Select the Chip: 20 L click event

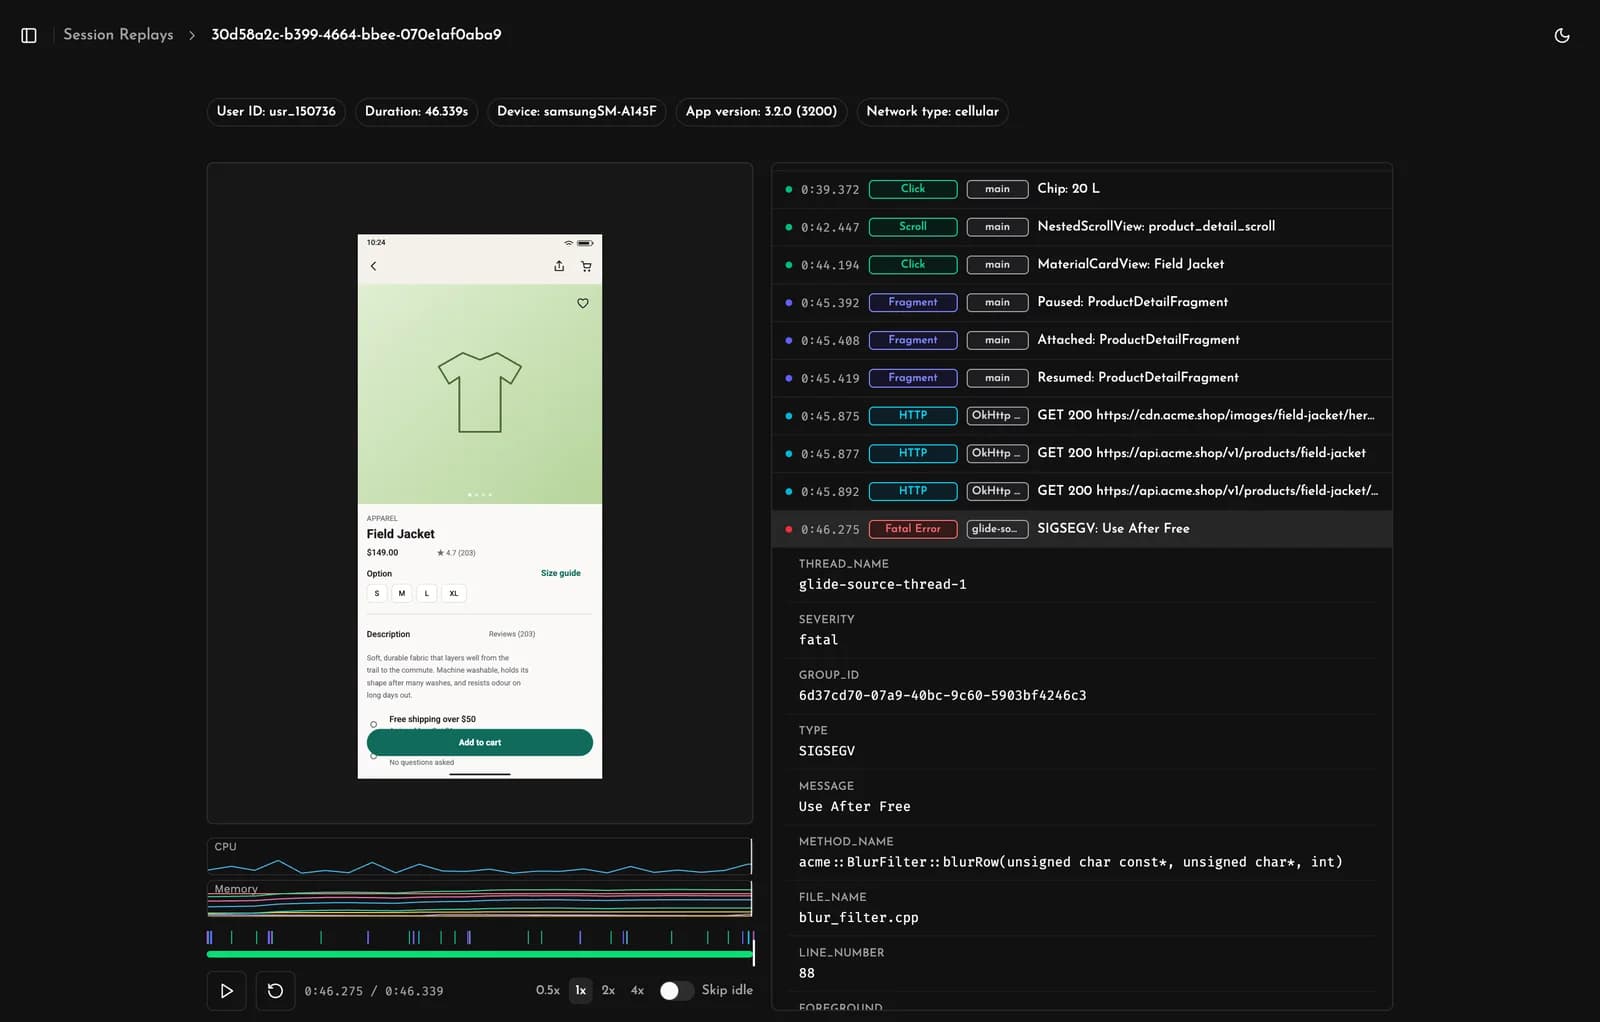[x=1082, y=189]
